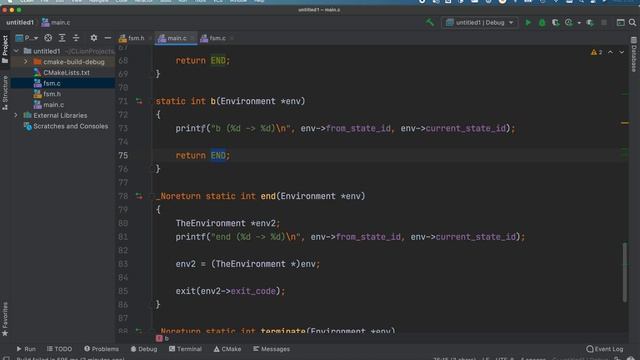Viewport: 640px width, 360px height.
Task: Select fsm.c in project tree
Action: point(51,83)
